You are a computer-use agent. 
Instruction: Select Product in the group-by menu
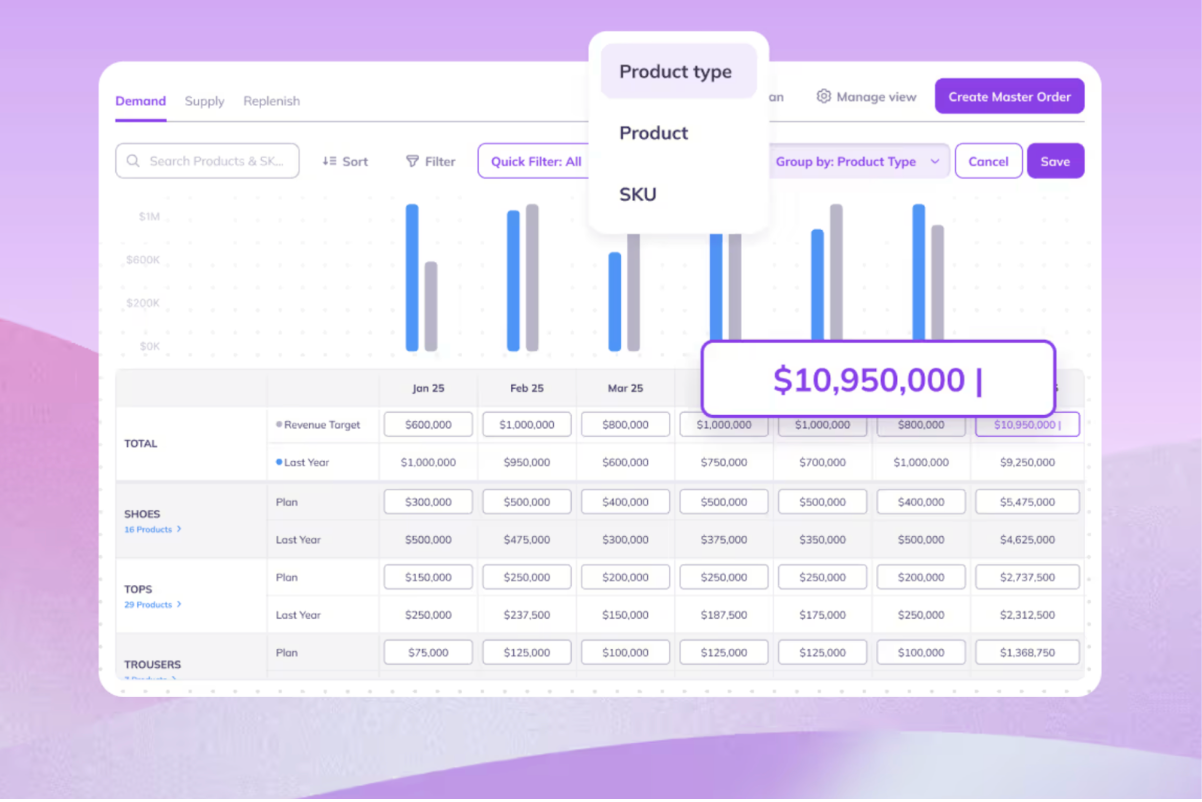pyautogui.click(x=654, y=133)
